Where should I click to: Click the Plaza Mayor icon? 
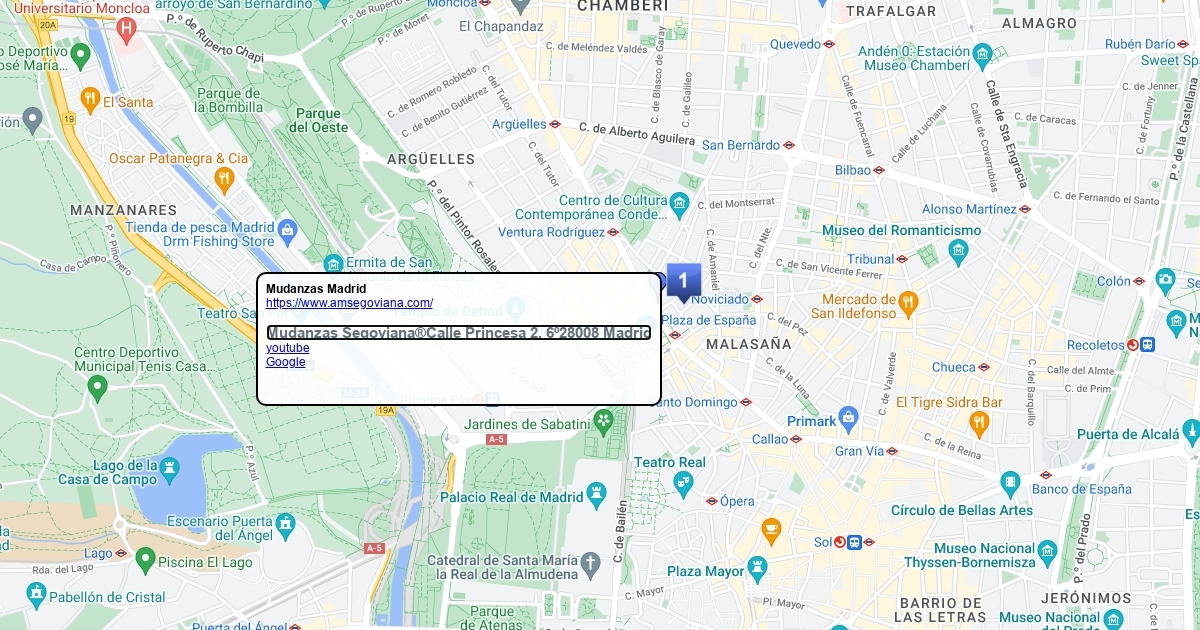(757, 567)
